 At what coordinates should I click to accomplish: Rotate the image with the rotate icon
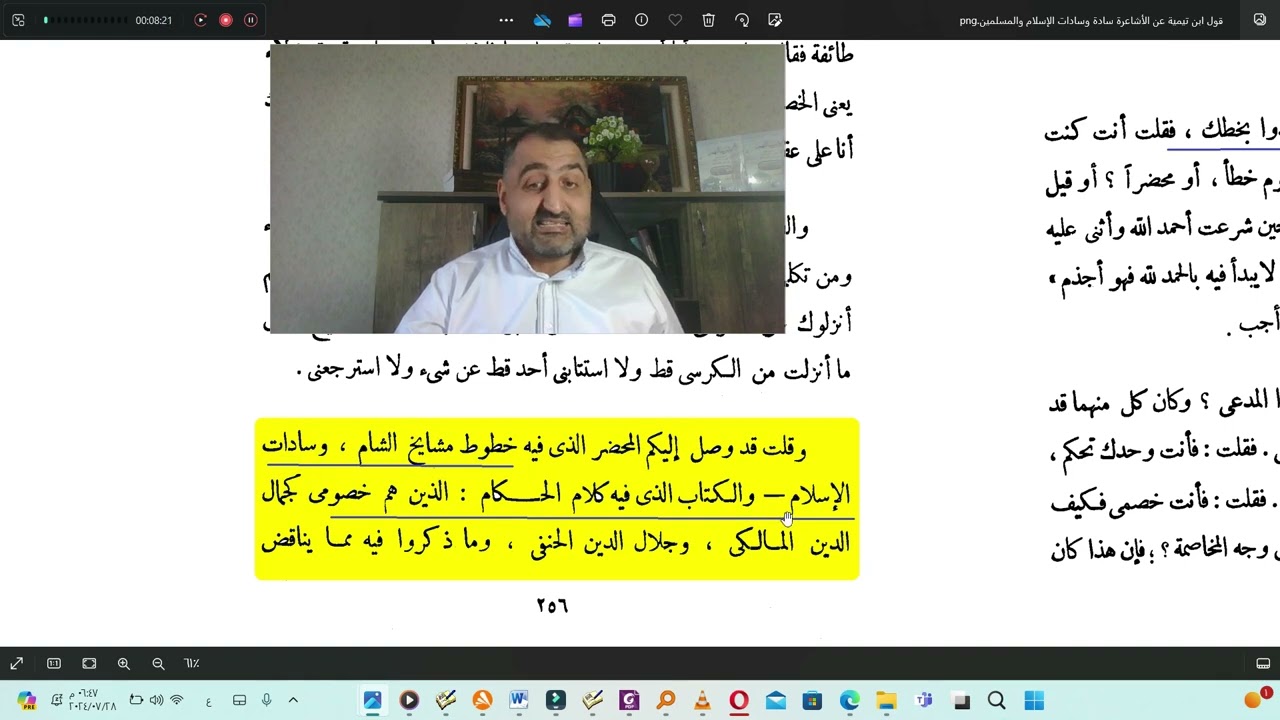click(x=742, y=20)
